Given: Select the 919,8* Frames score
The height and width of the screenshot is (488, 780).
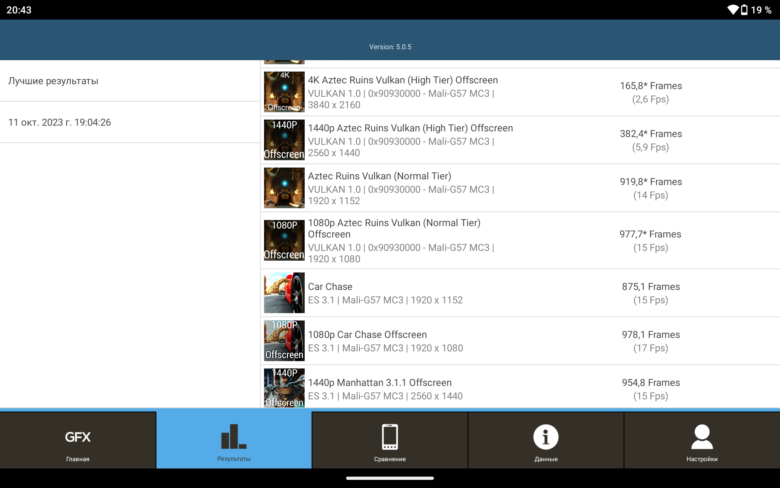Looking at the screenshot, I should [x=651, y=182].
